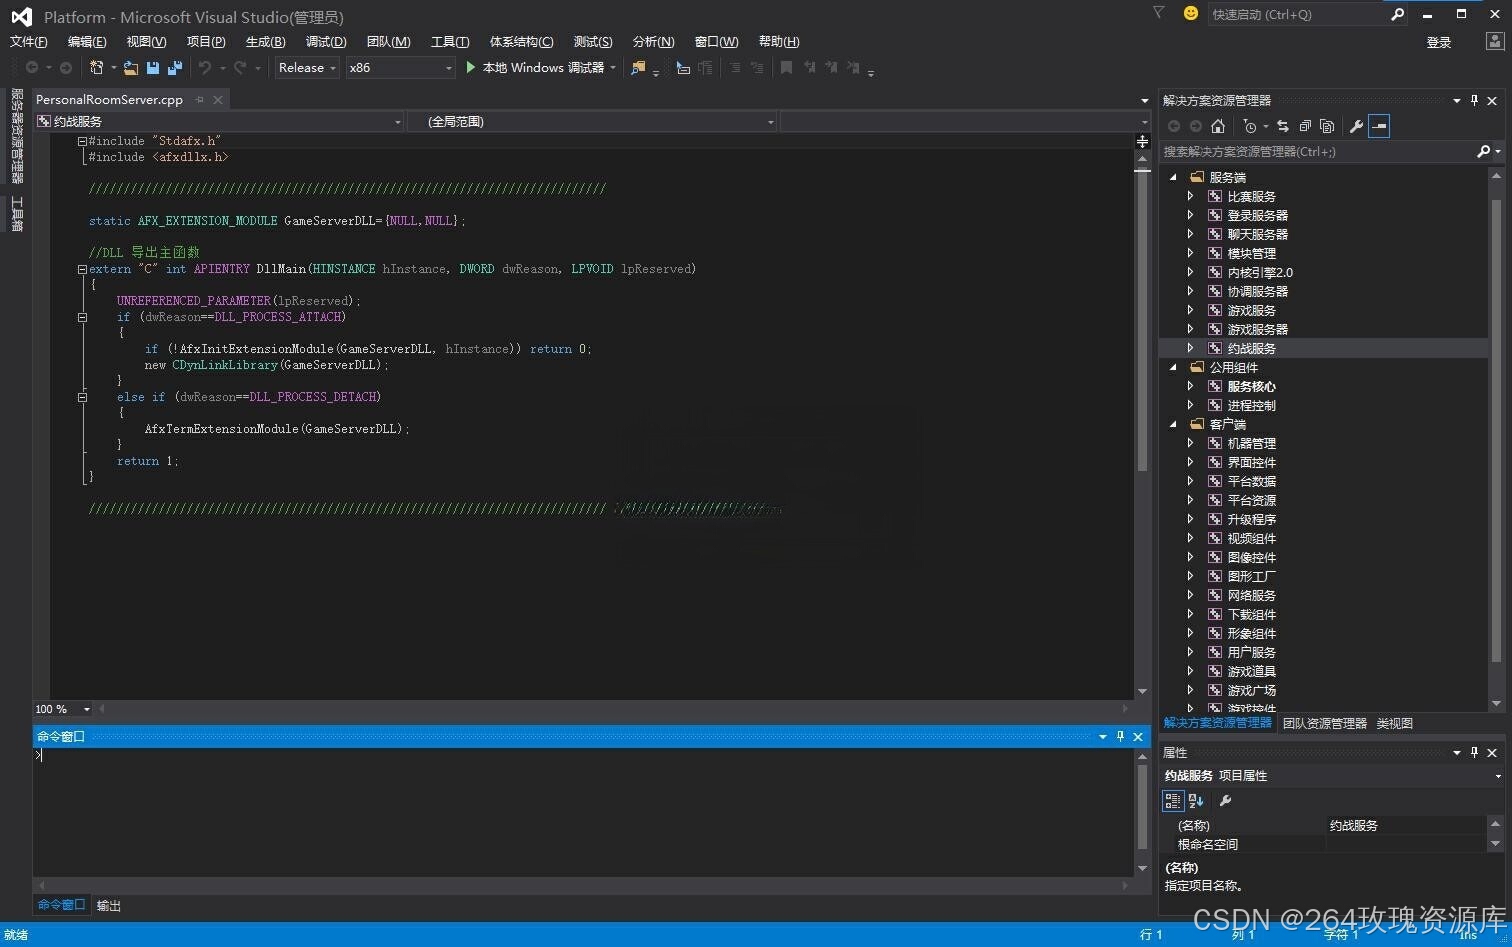Click the Quick Launch search magnifier icon
Viewport: 1512px width, 947px height.
[1397, 14]
